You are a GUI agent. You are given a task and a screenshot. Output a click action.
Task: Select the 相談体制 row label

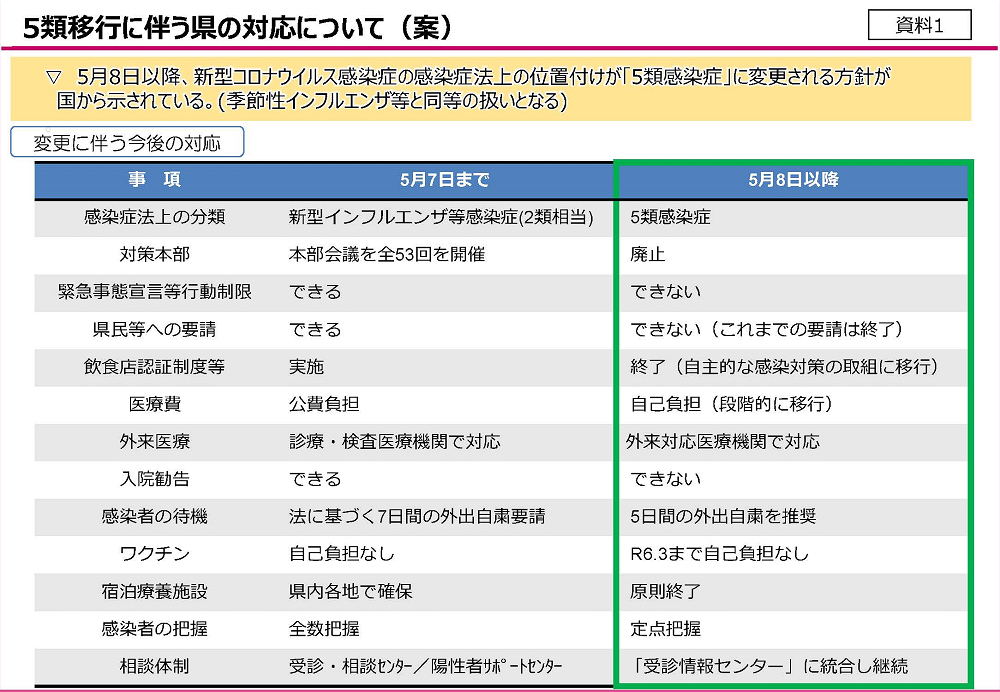[x=155, y=666]
